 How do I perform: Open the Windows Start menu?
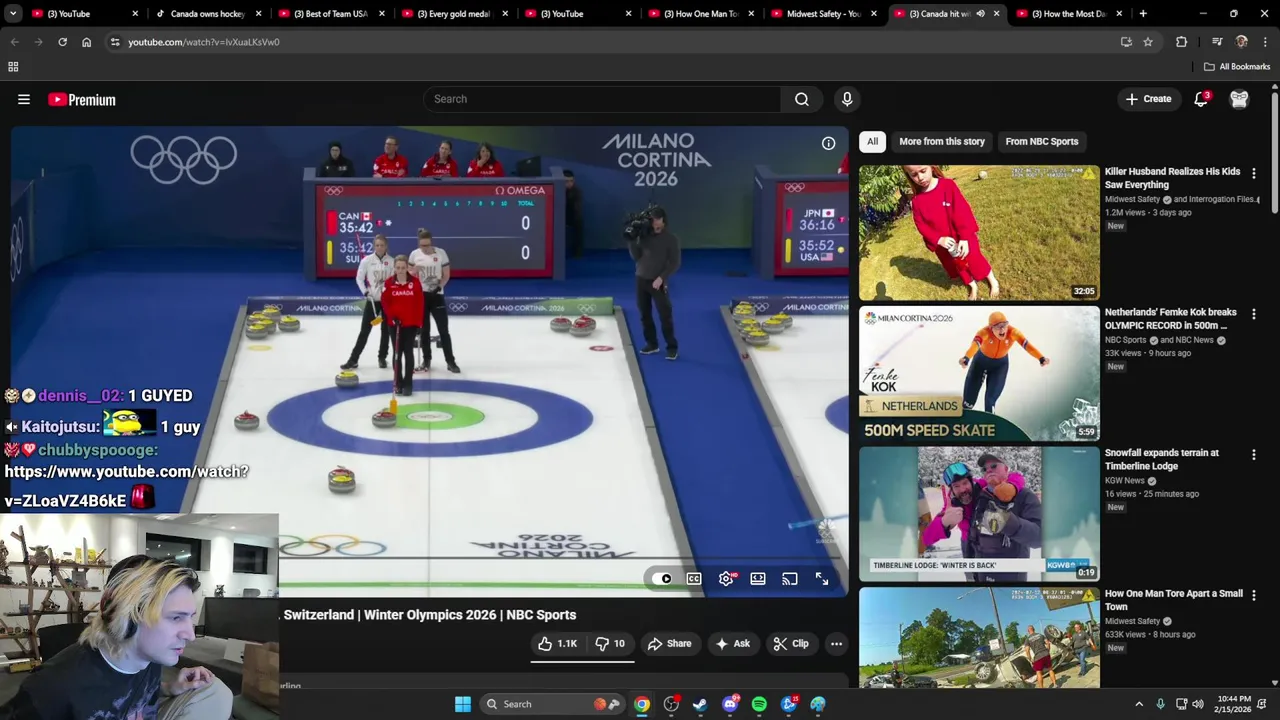pyautogui.click(x=463, y=704)
